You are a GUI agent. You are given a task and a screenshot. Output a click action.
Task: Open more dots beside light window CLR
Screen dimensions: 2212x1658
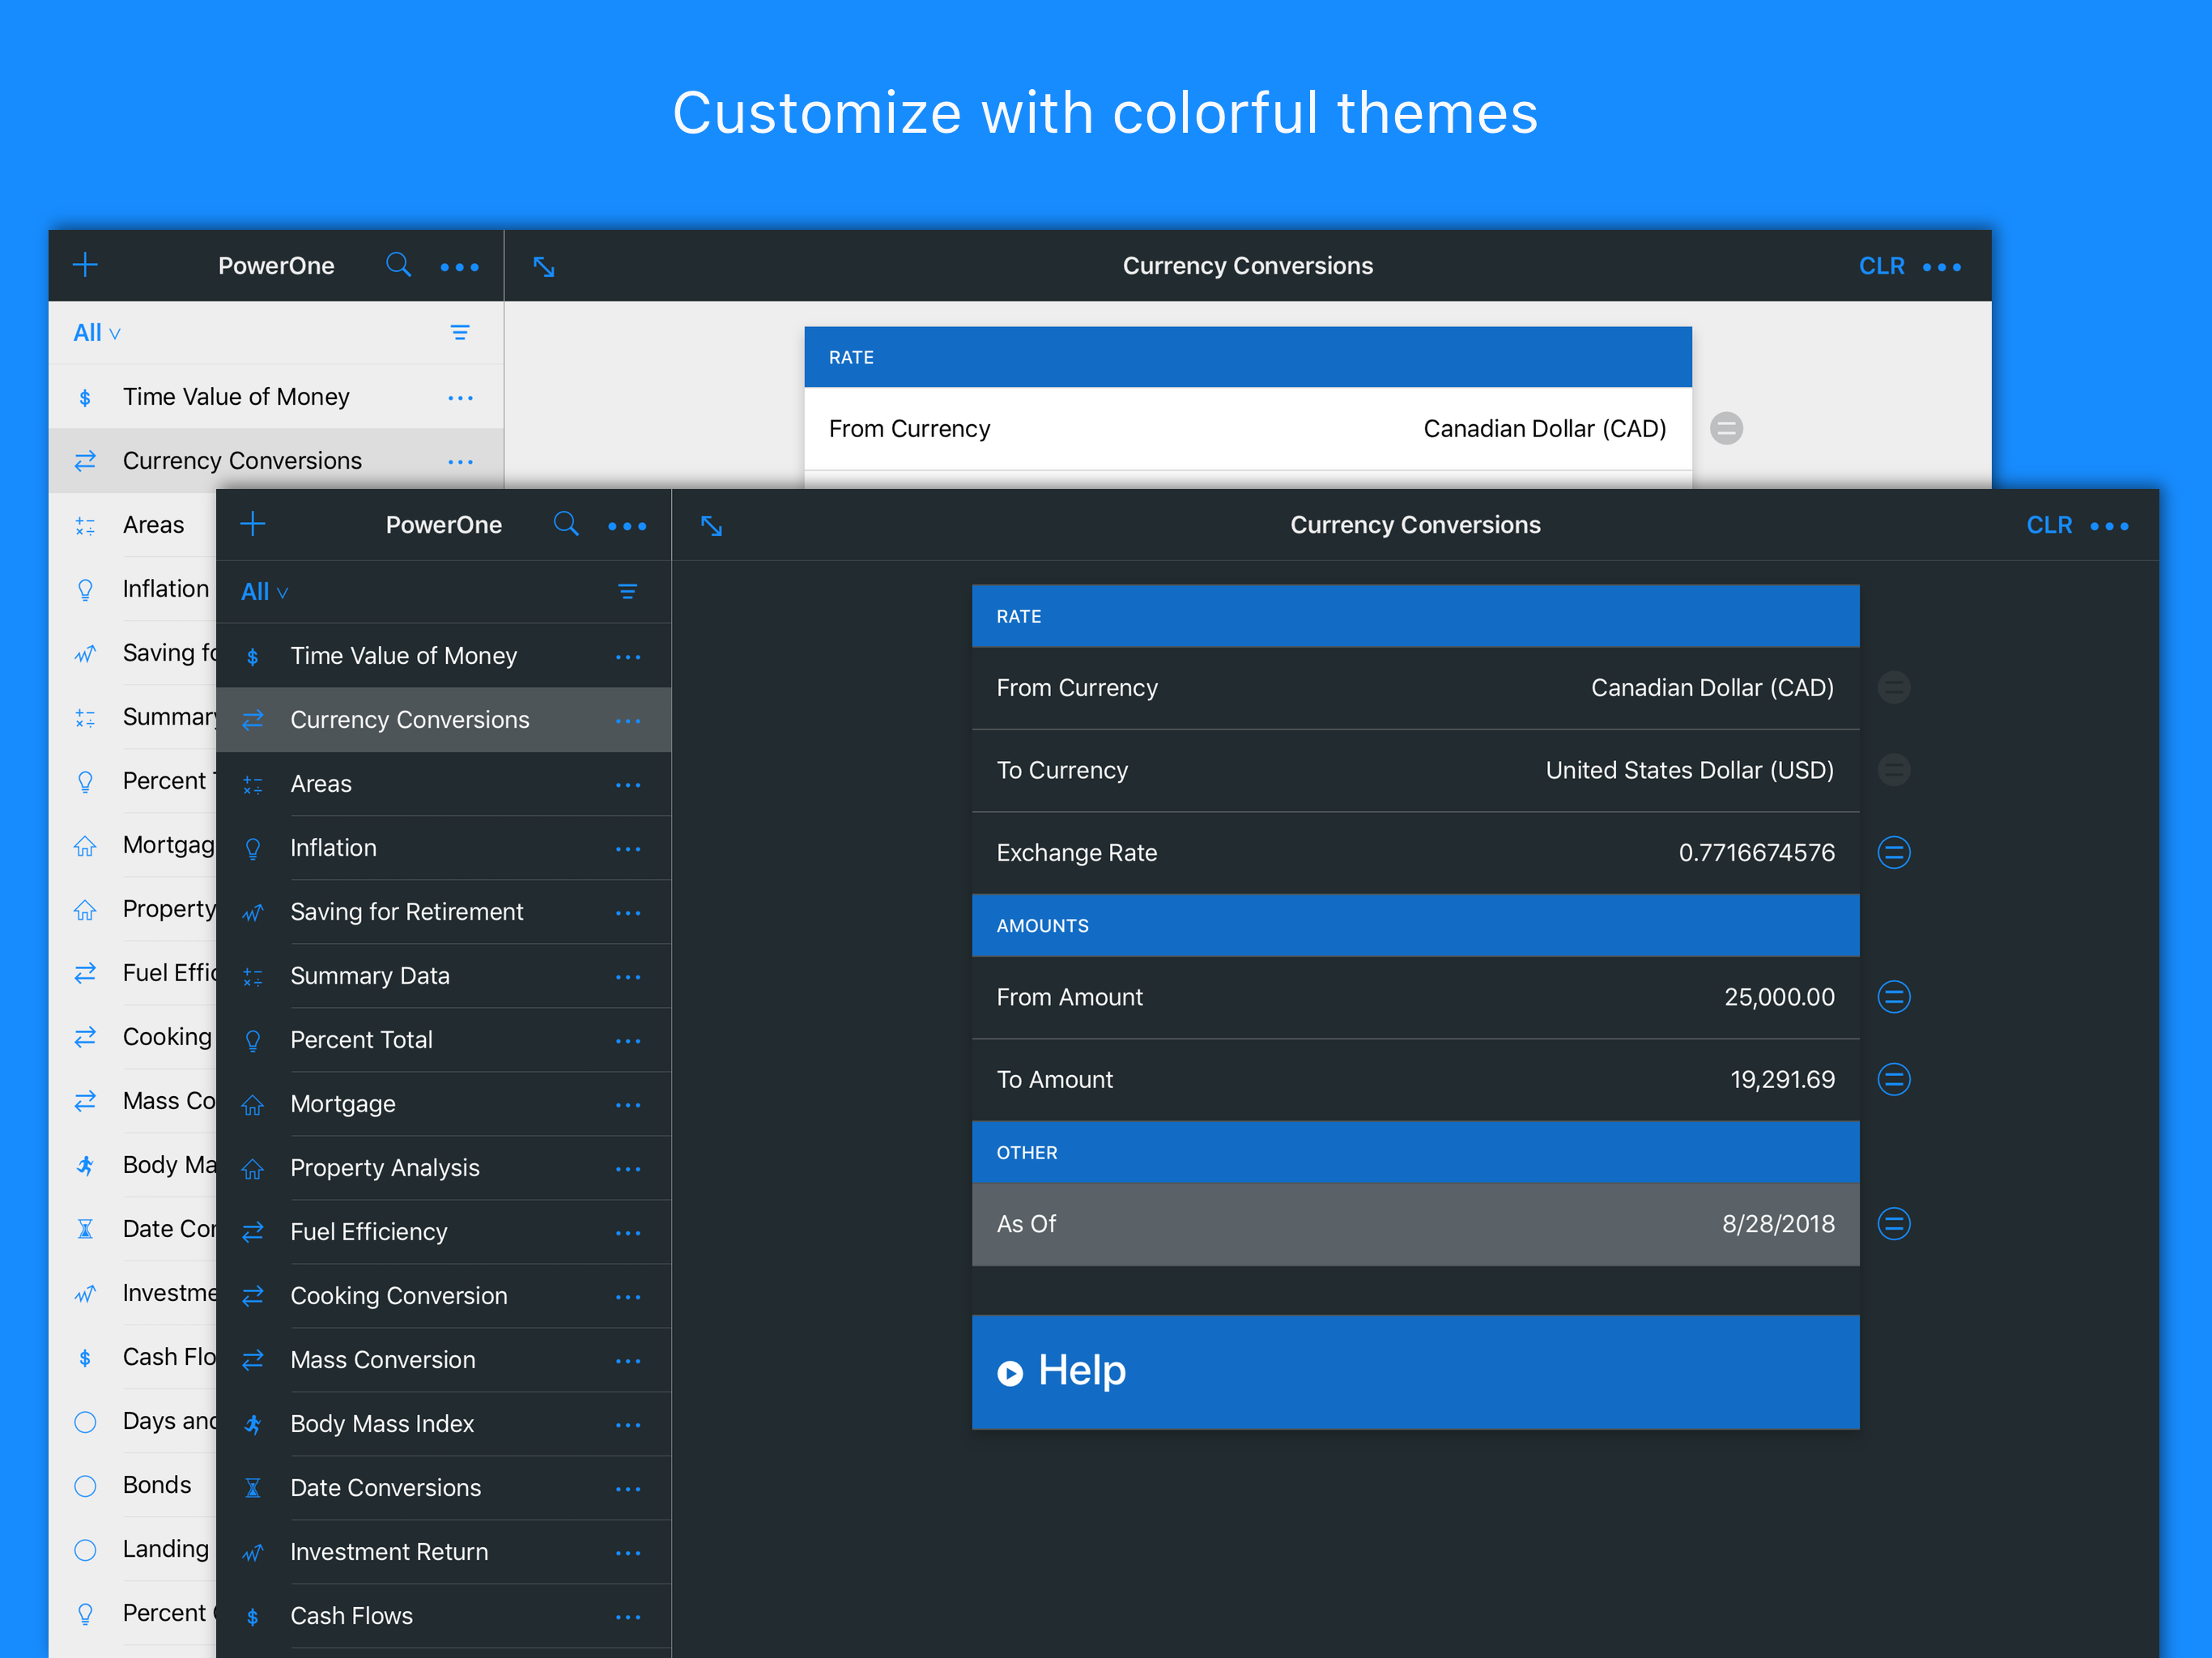tap(1941, 267)
